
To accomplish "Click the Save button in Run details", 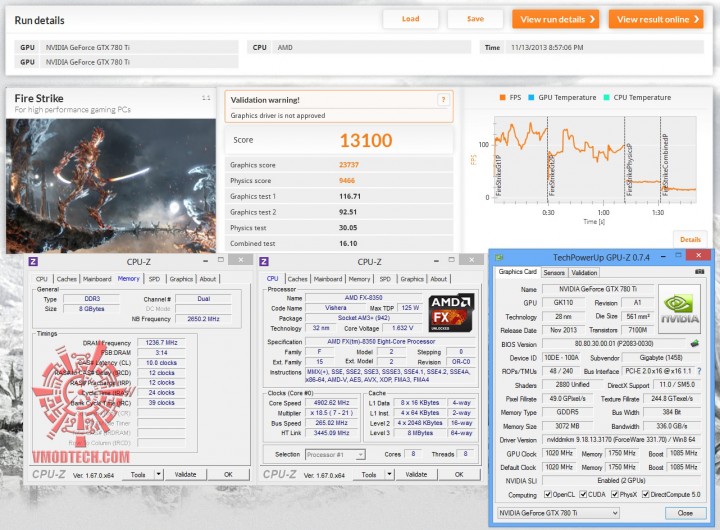I will (475, 19).
